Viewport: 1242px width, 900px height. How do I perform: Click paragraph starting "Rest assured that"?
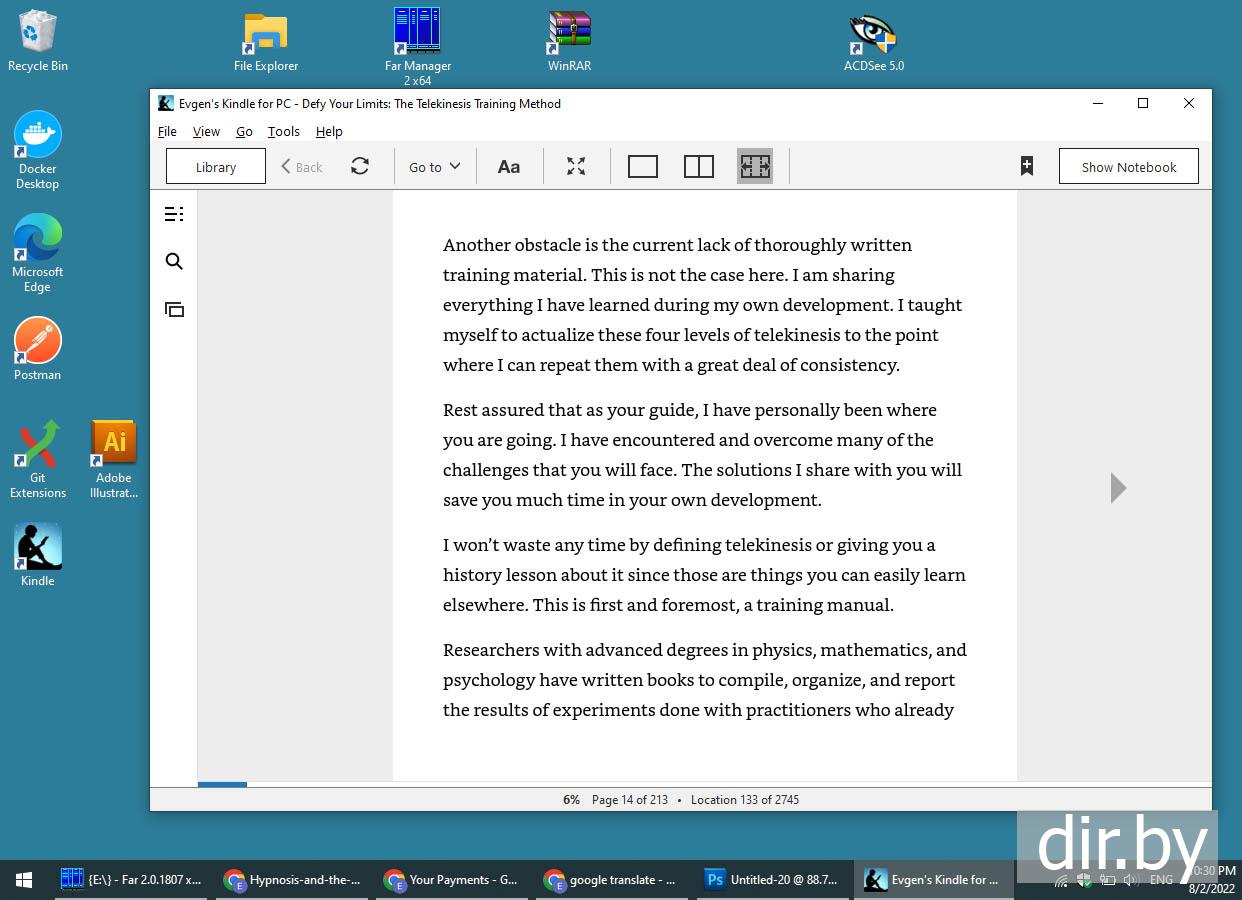point(703,455)
